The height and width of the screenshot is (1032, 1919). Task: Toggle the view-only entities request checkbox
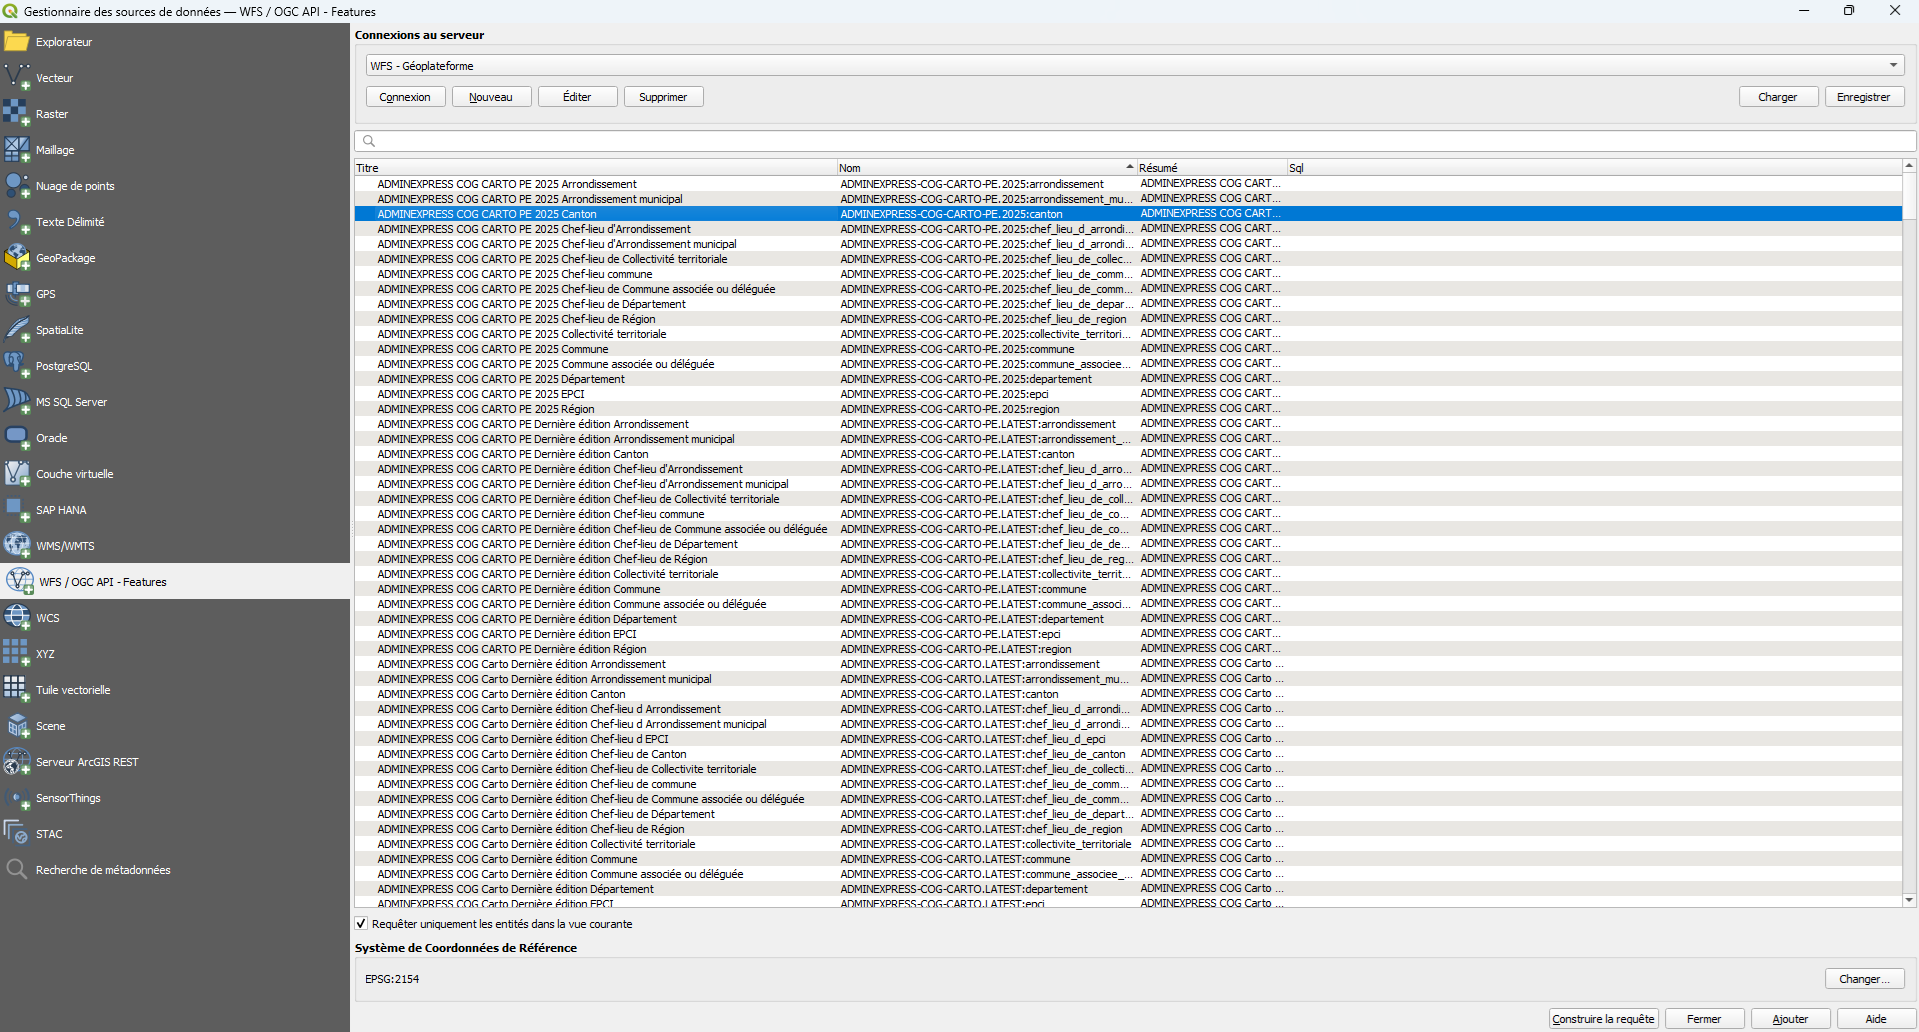tap(362, 924)
